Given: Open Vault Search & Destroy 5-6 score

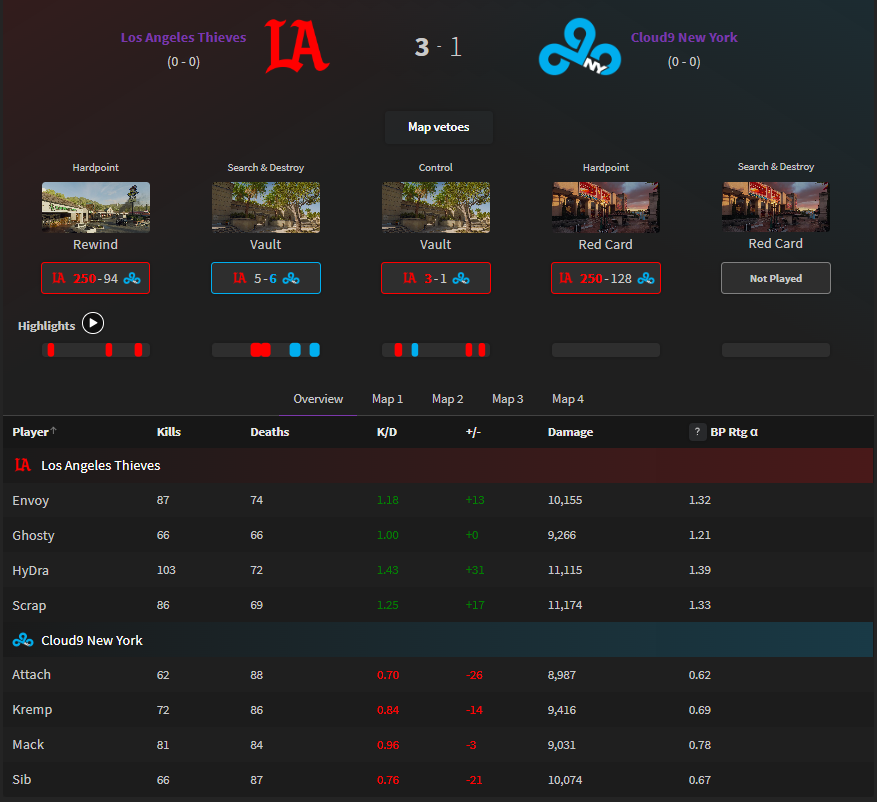Looking at the screenshot, I should coord(266,278).
